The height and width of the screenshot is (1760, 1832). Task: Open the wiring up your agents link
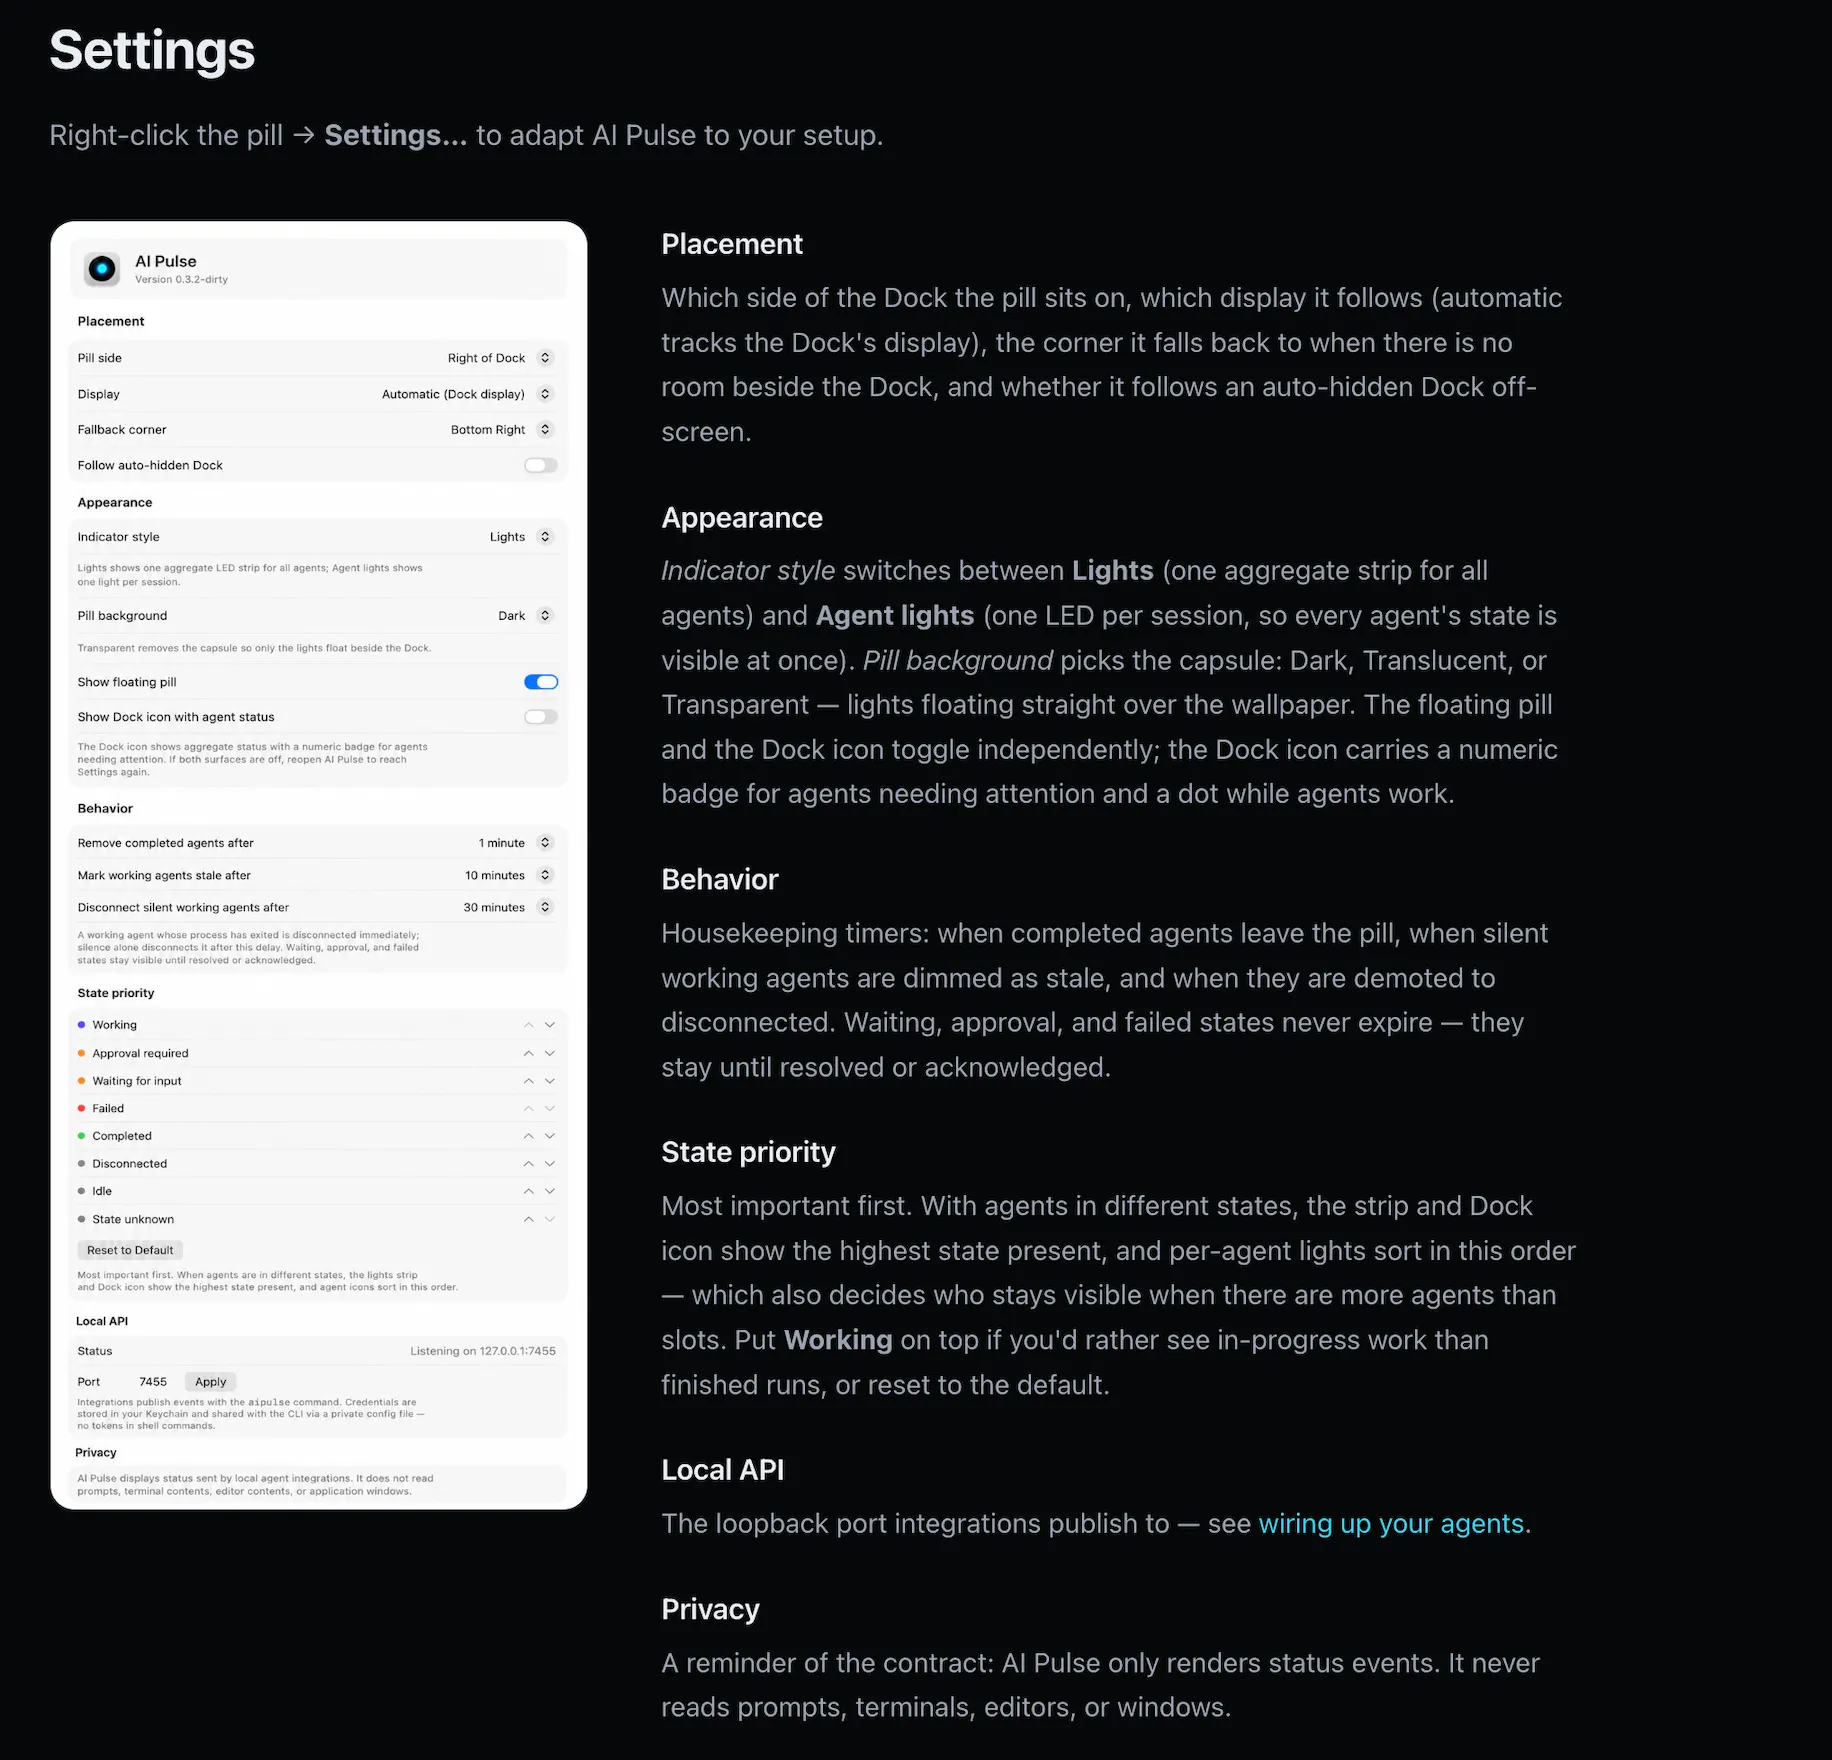point(1391,1523)
